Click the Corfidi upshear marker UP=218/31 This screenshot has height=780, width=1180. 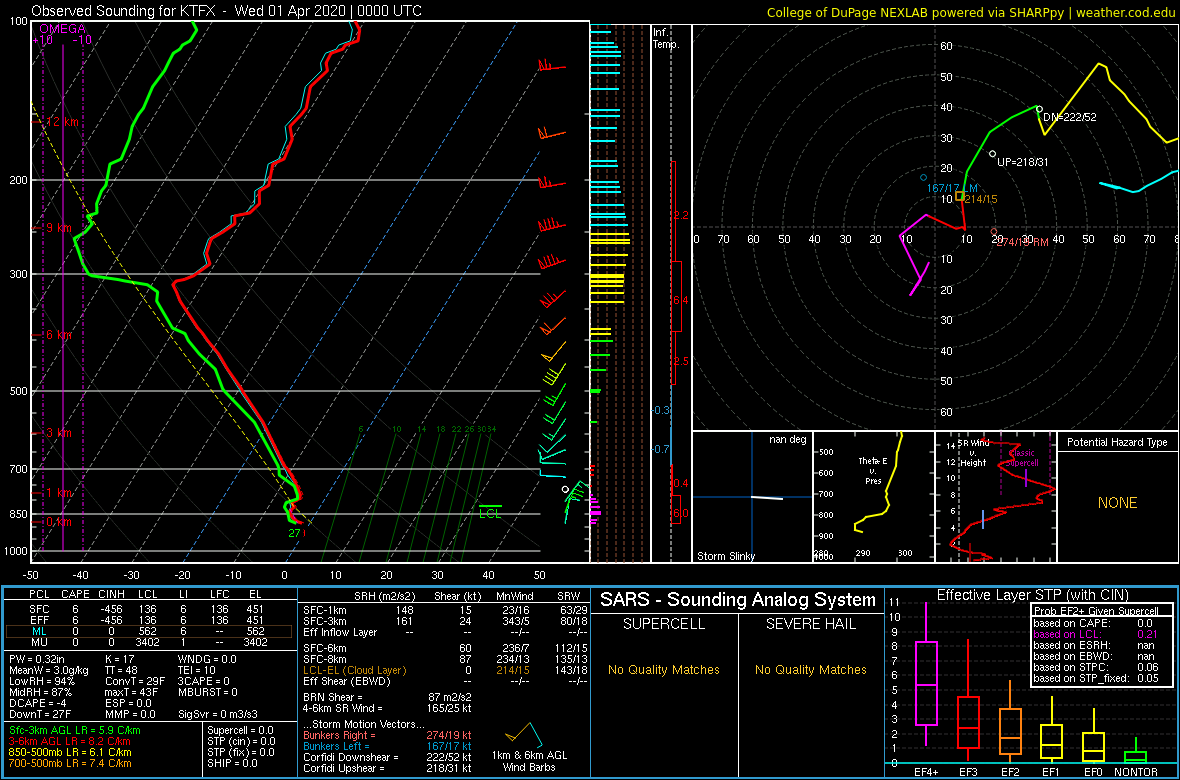pos(992,154)
